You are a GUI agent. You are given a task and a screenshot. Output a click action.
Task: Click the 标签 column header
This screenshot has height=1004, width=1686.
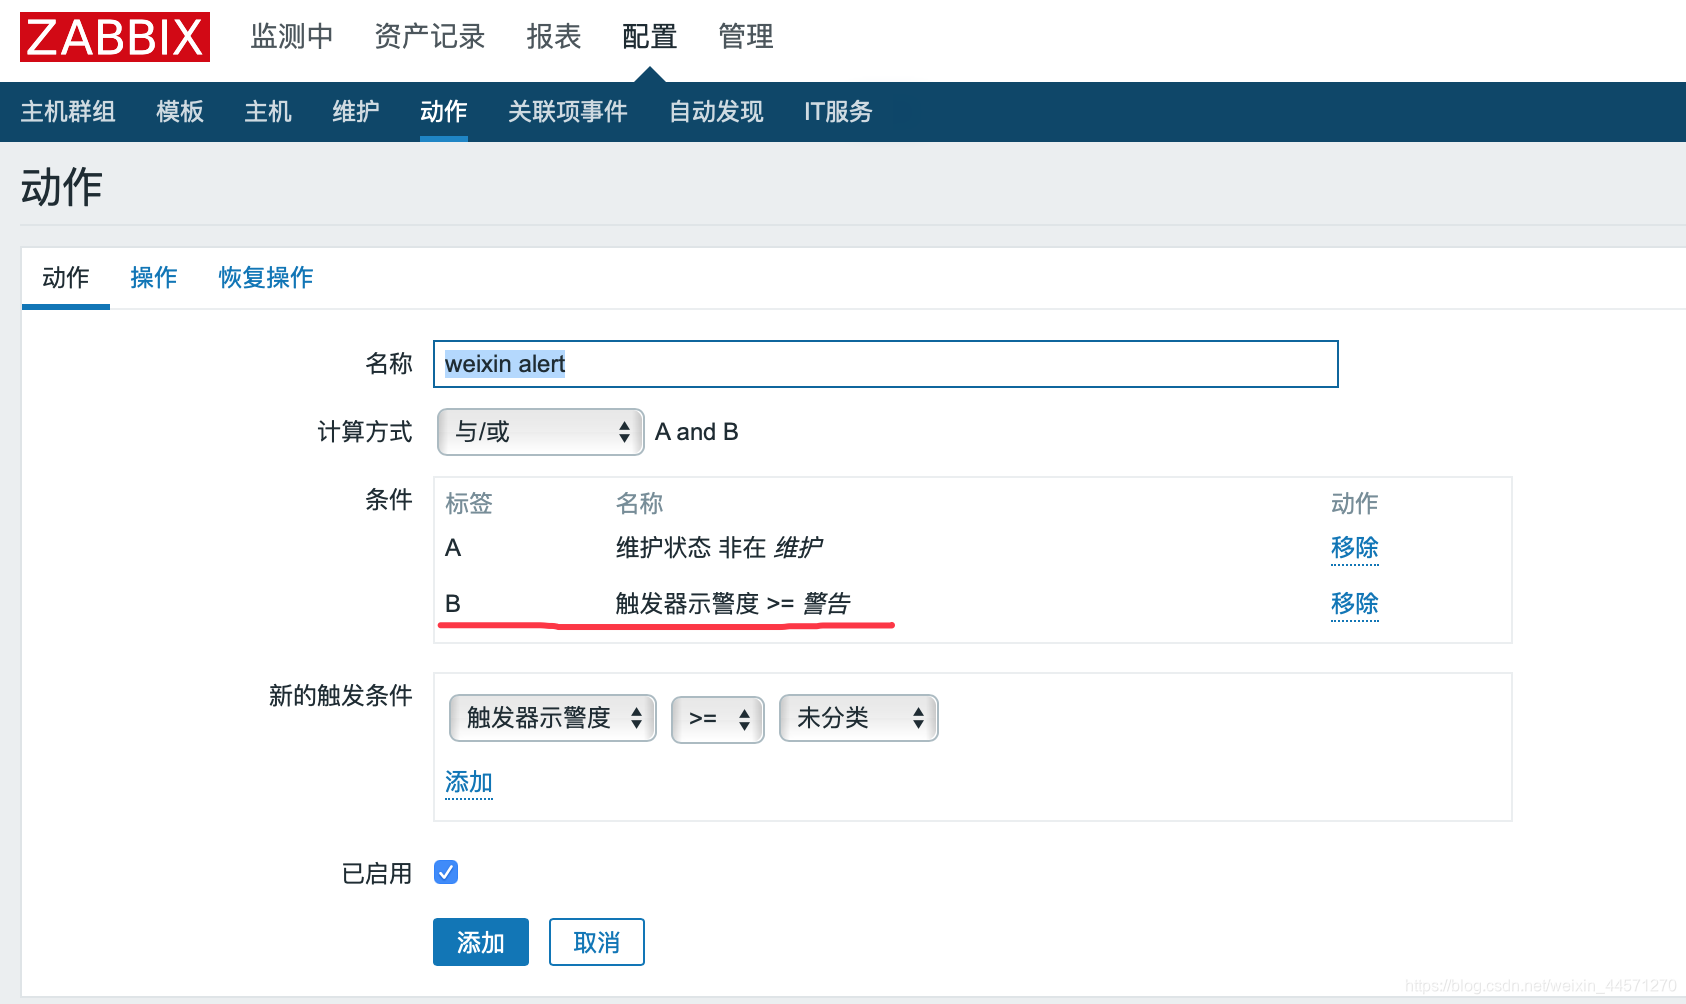469,503
